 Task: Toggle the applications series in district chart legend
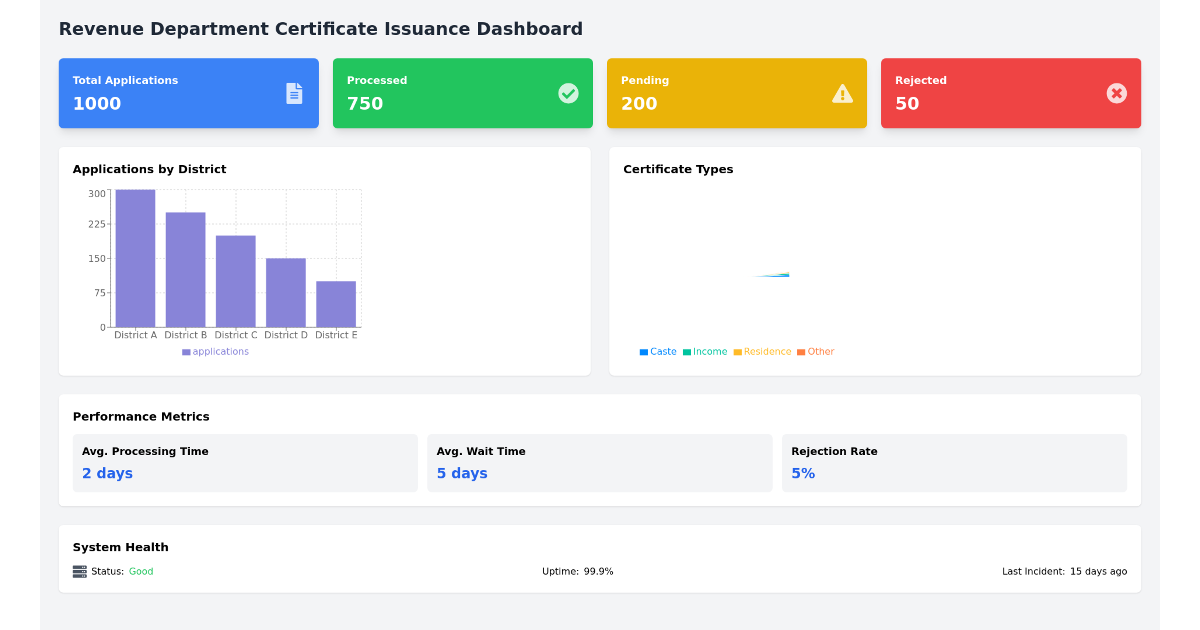[215, 351]
